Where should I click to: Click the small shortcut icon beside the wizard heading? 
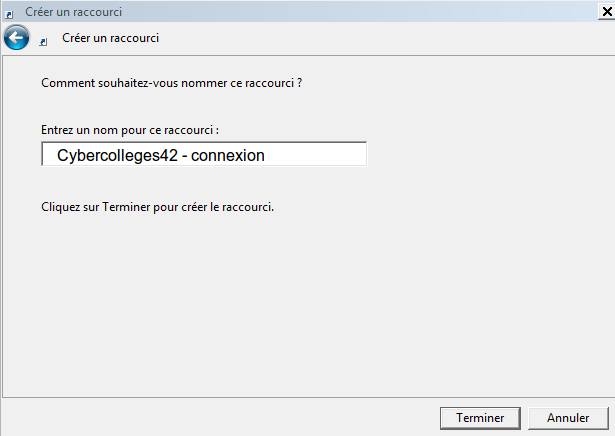coord(42,42)
